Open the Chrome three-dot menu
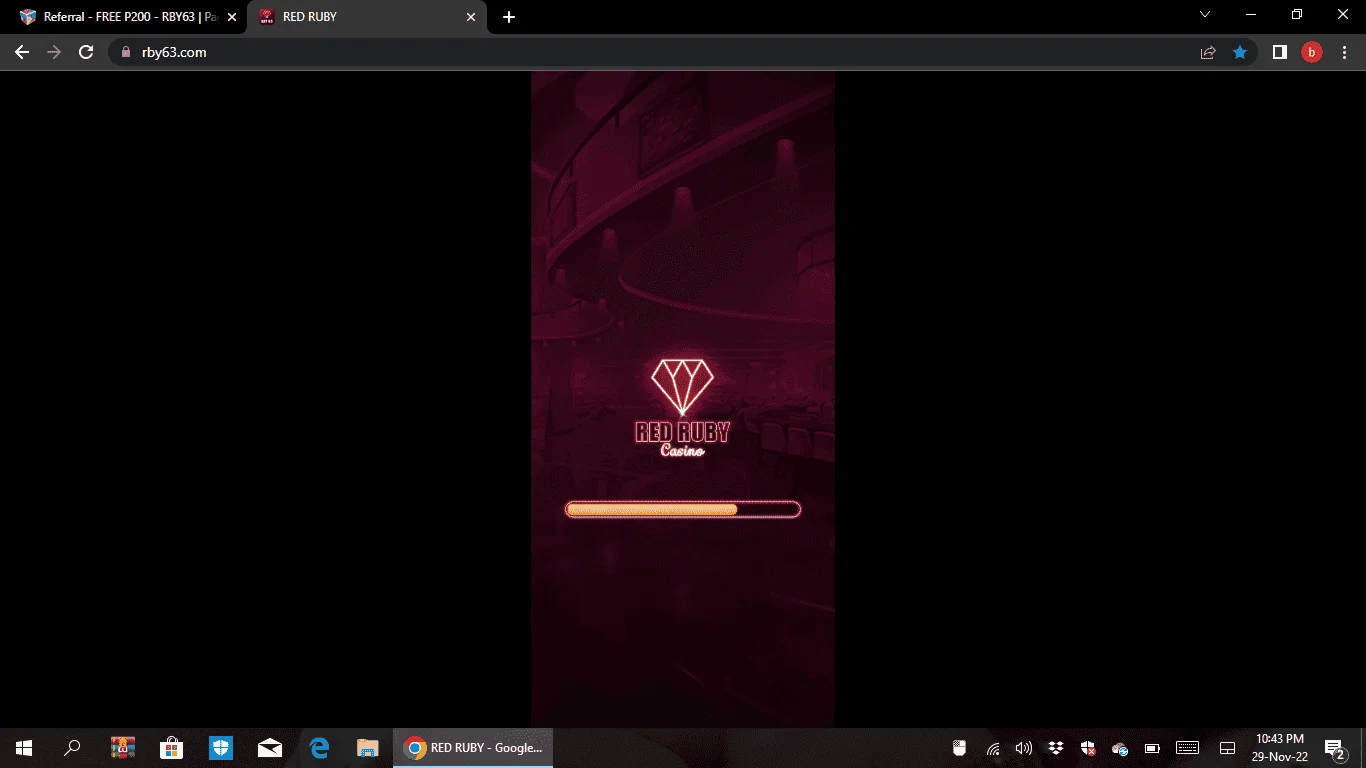 coord(1344,52)
